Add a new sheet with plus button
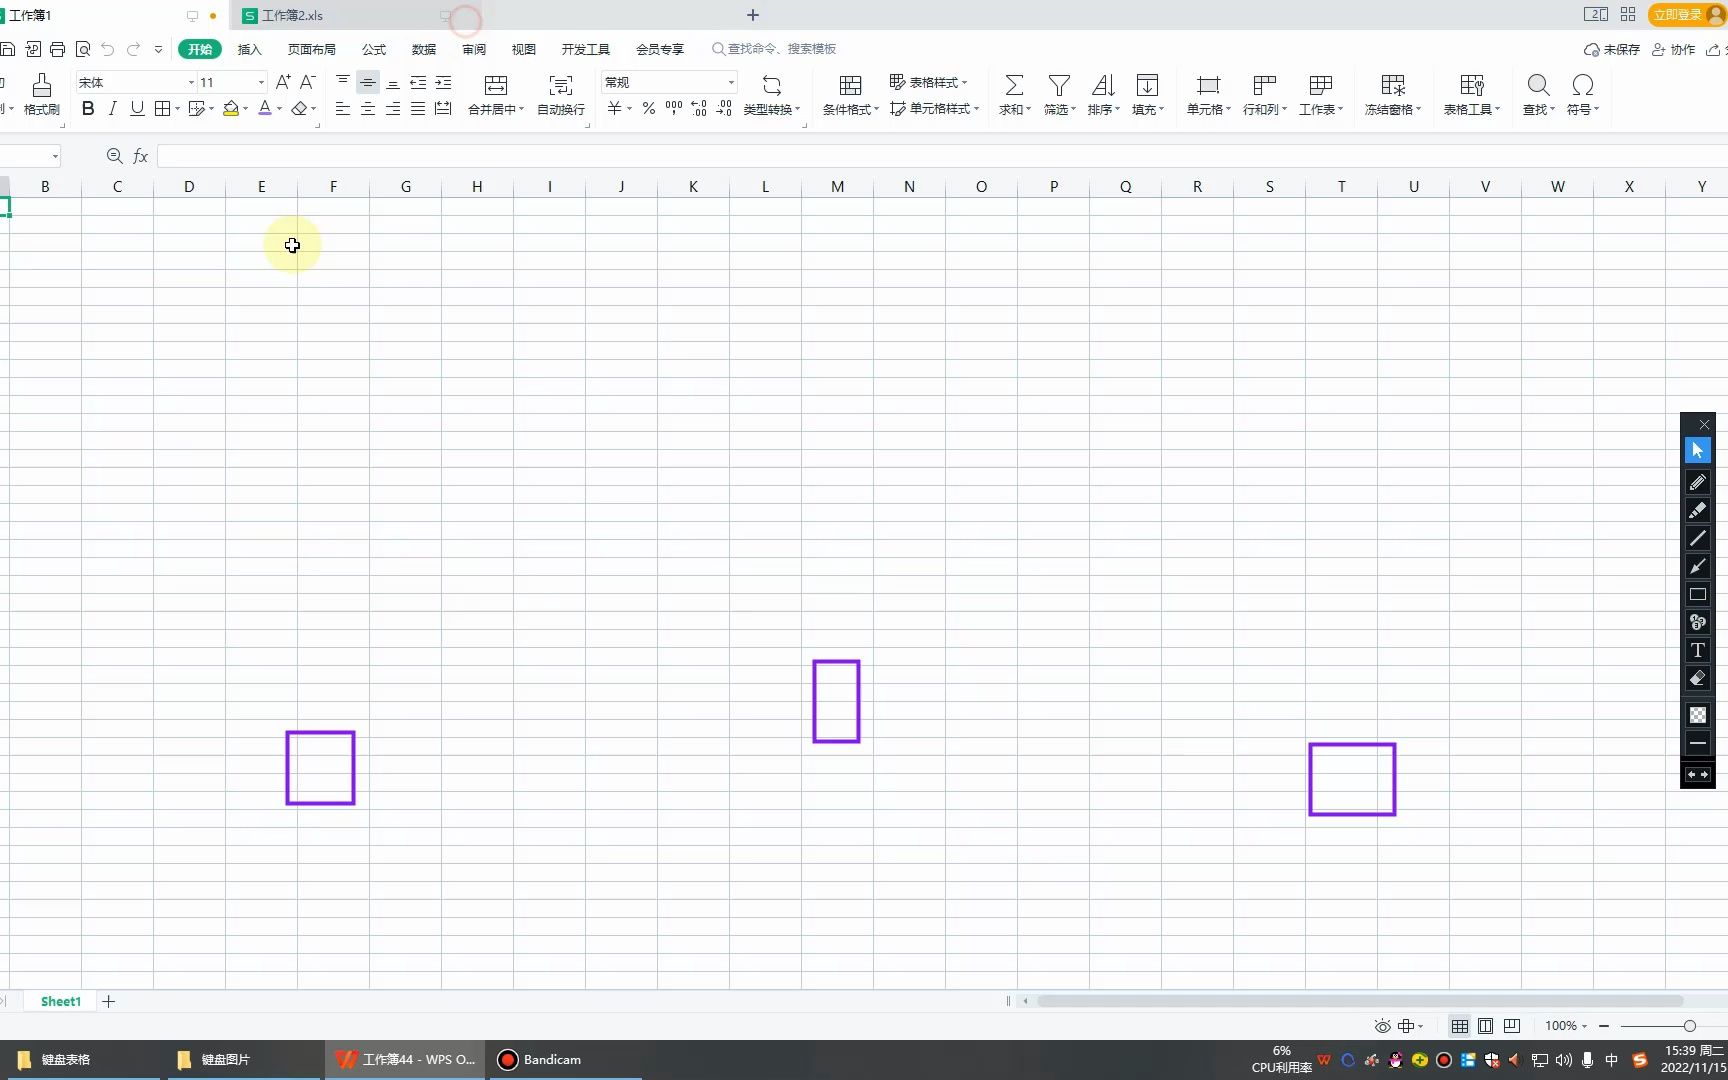Image resolution: width=1728 pixels, height=1080 pixels. [x=109, y=1001]
